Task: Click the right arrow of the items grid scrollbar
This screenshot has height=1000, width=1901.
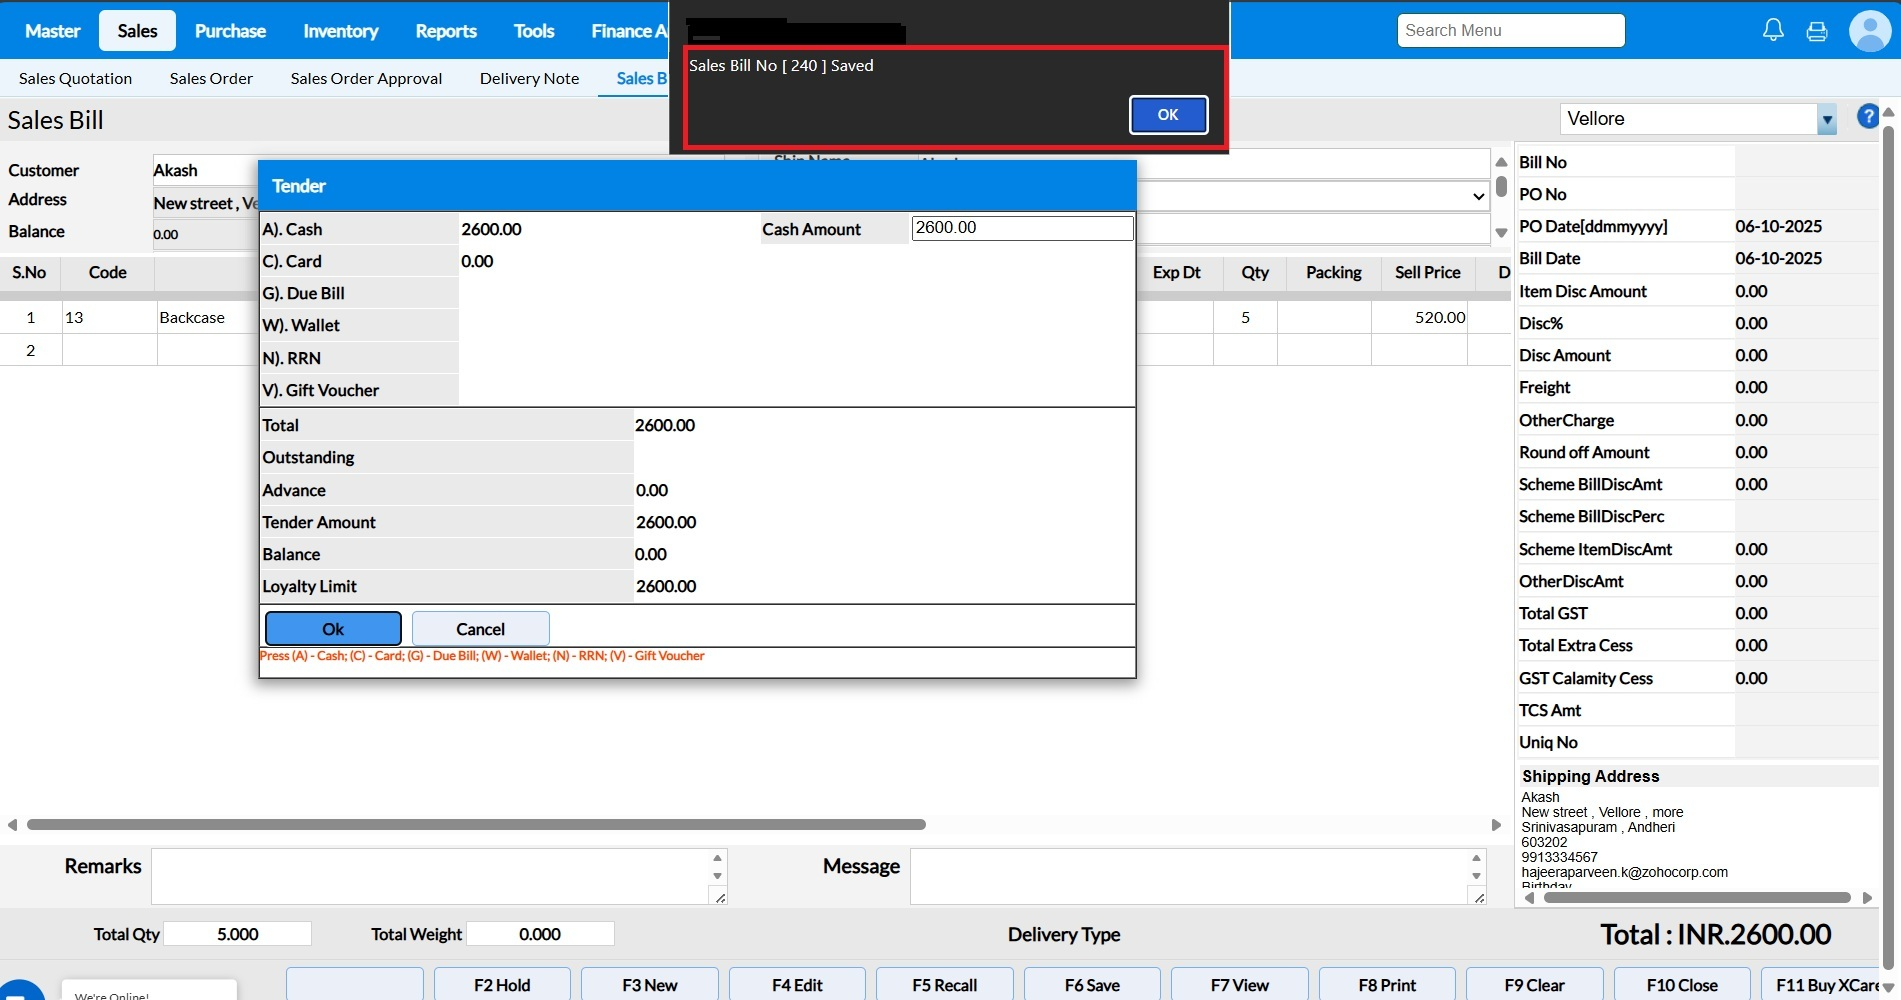Action: 1496,825
